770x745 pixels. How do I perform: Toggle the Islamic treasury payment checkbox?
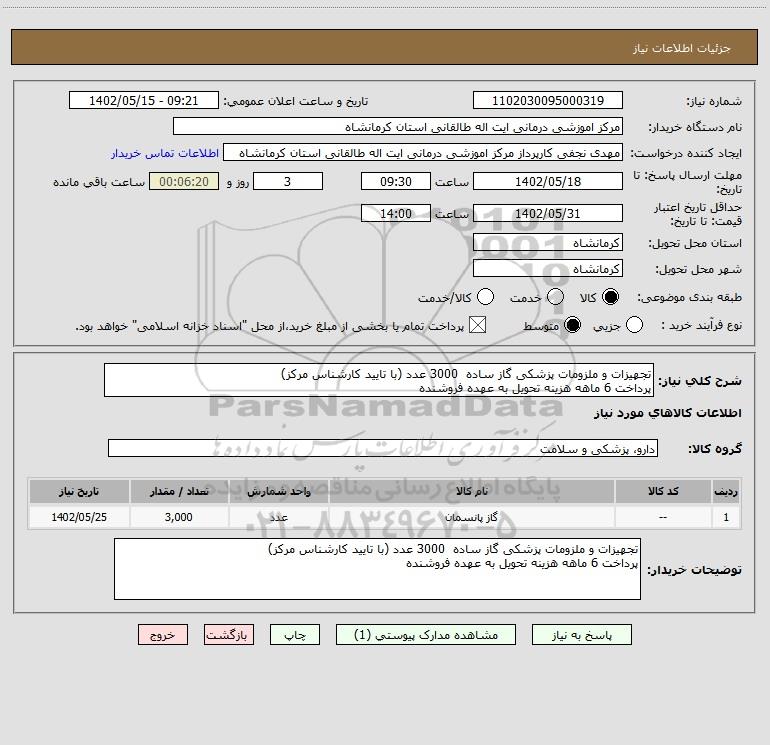coord(477,325)
